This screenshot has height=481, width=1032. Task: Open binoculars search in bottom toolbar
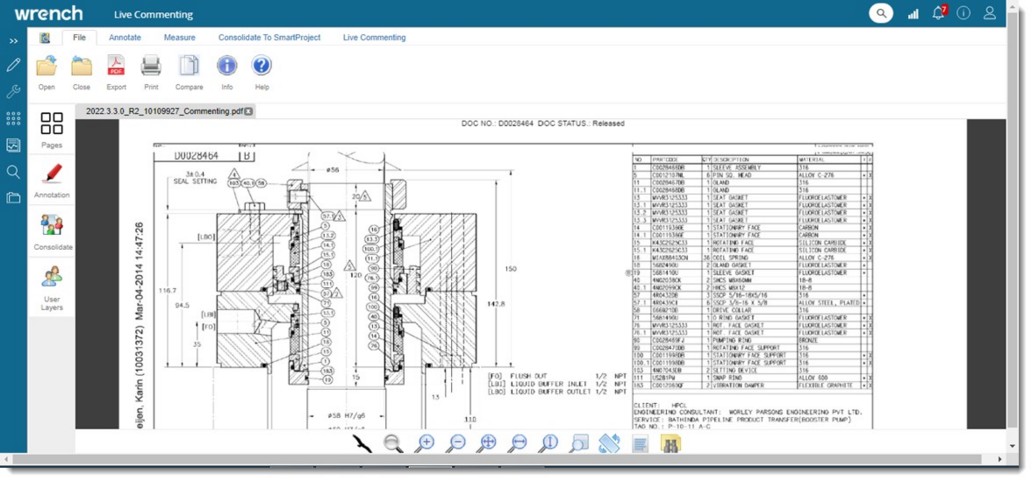(x=671, y=443)
